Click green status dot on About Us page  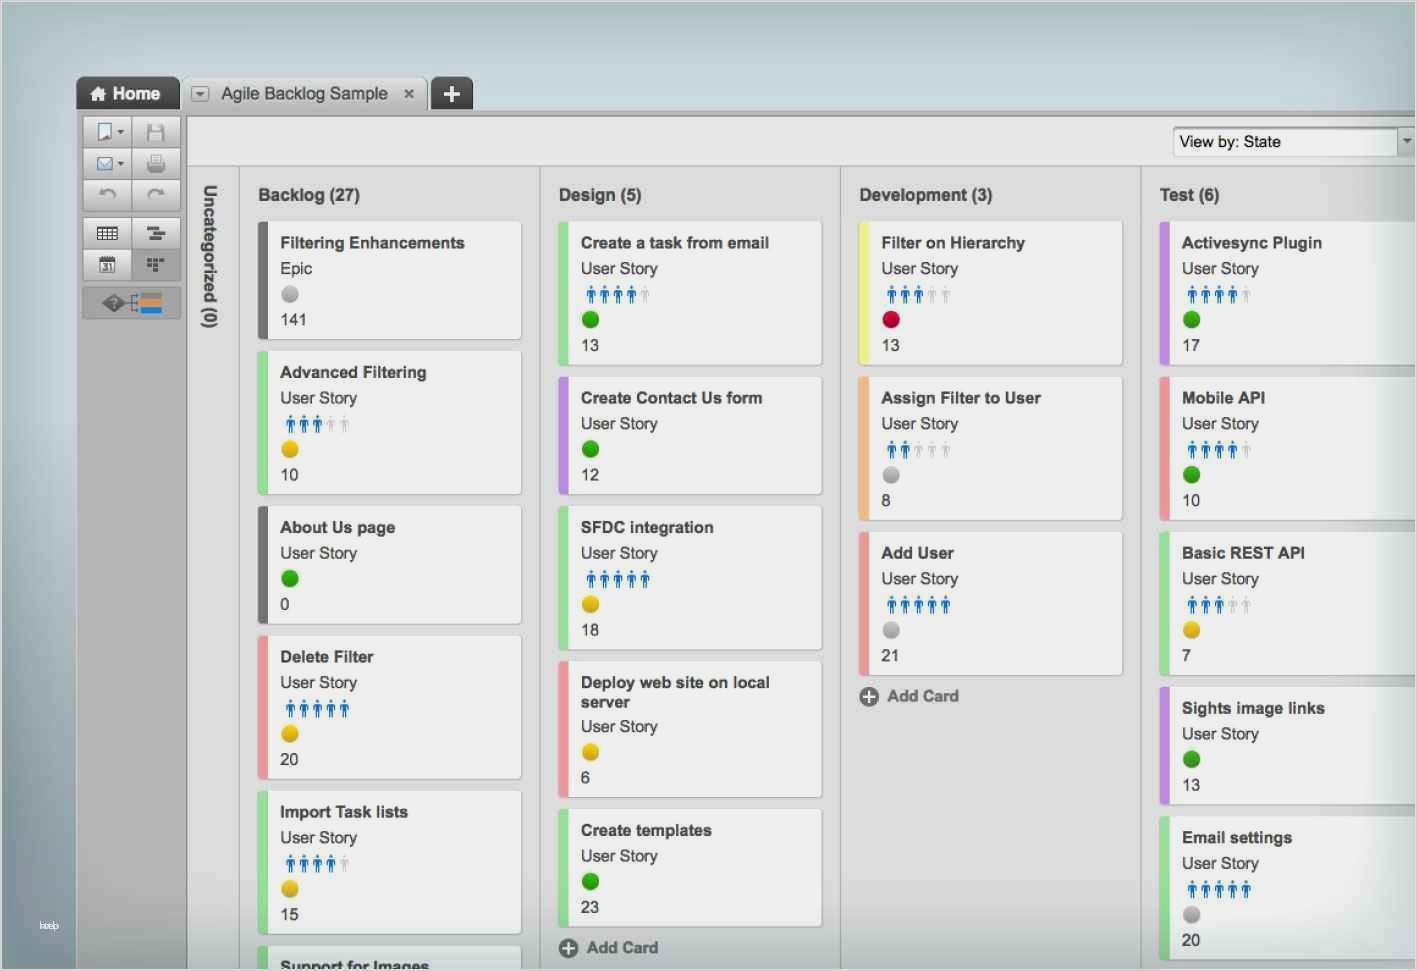coord(290,578)
